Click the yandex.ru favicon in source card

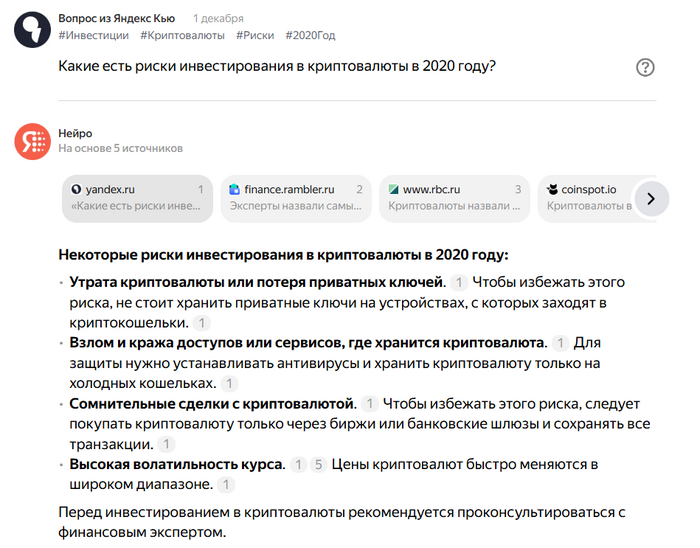tap(76, 189)
